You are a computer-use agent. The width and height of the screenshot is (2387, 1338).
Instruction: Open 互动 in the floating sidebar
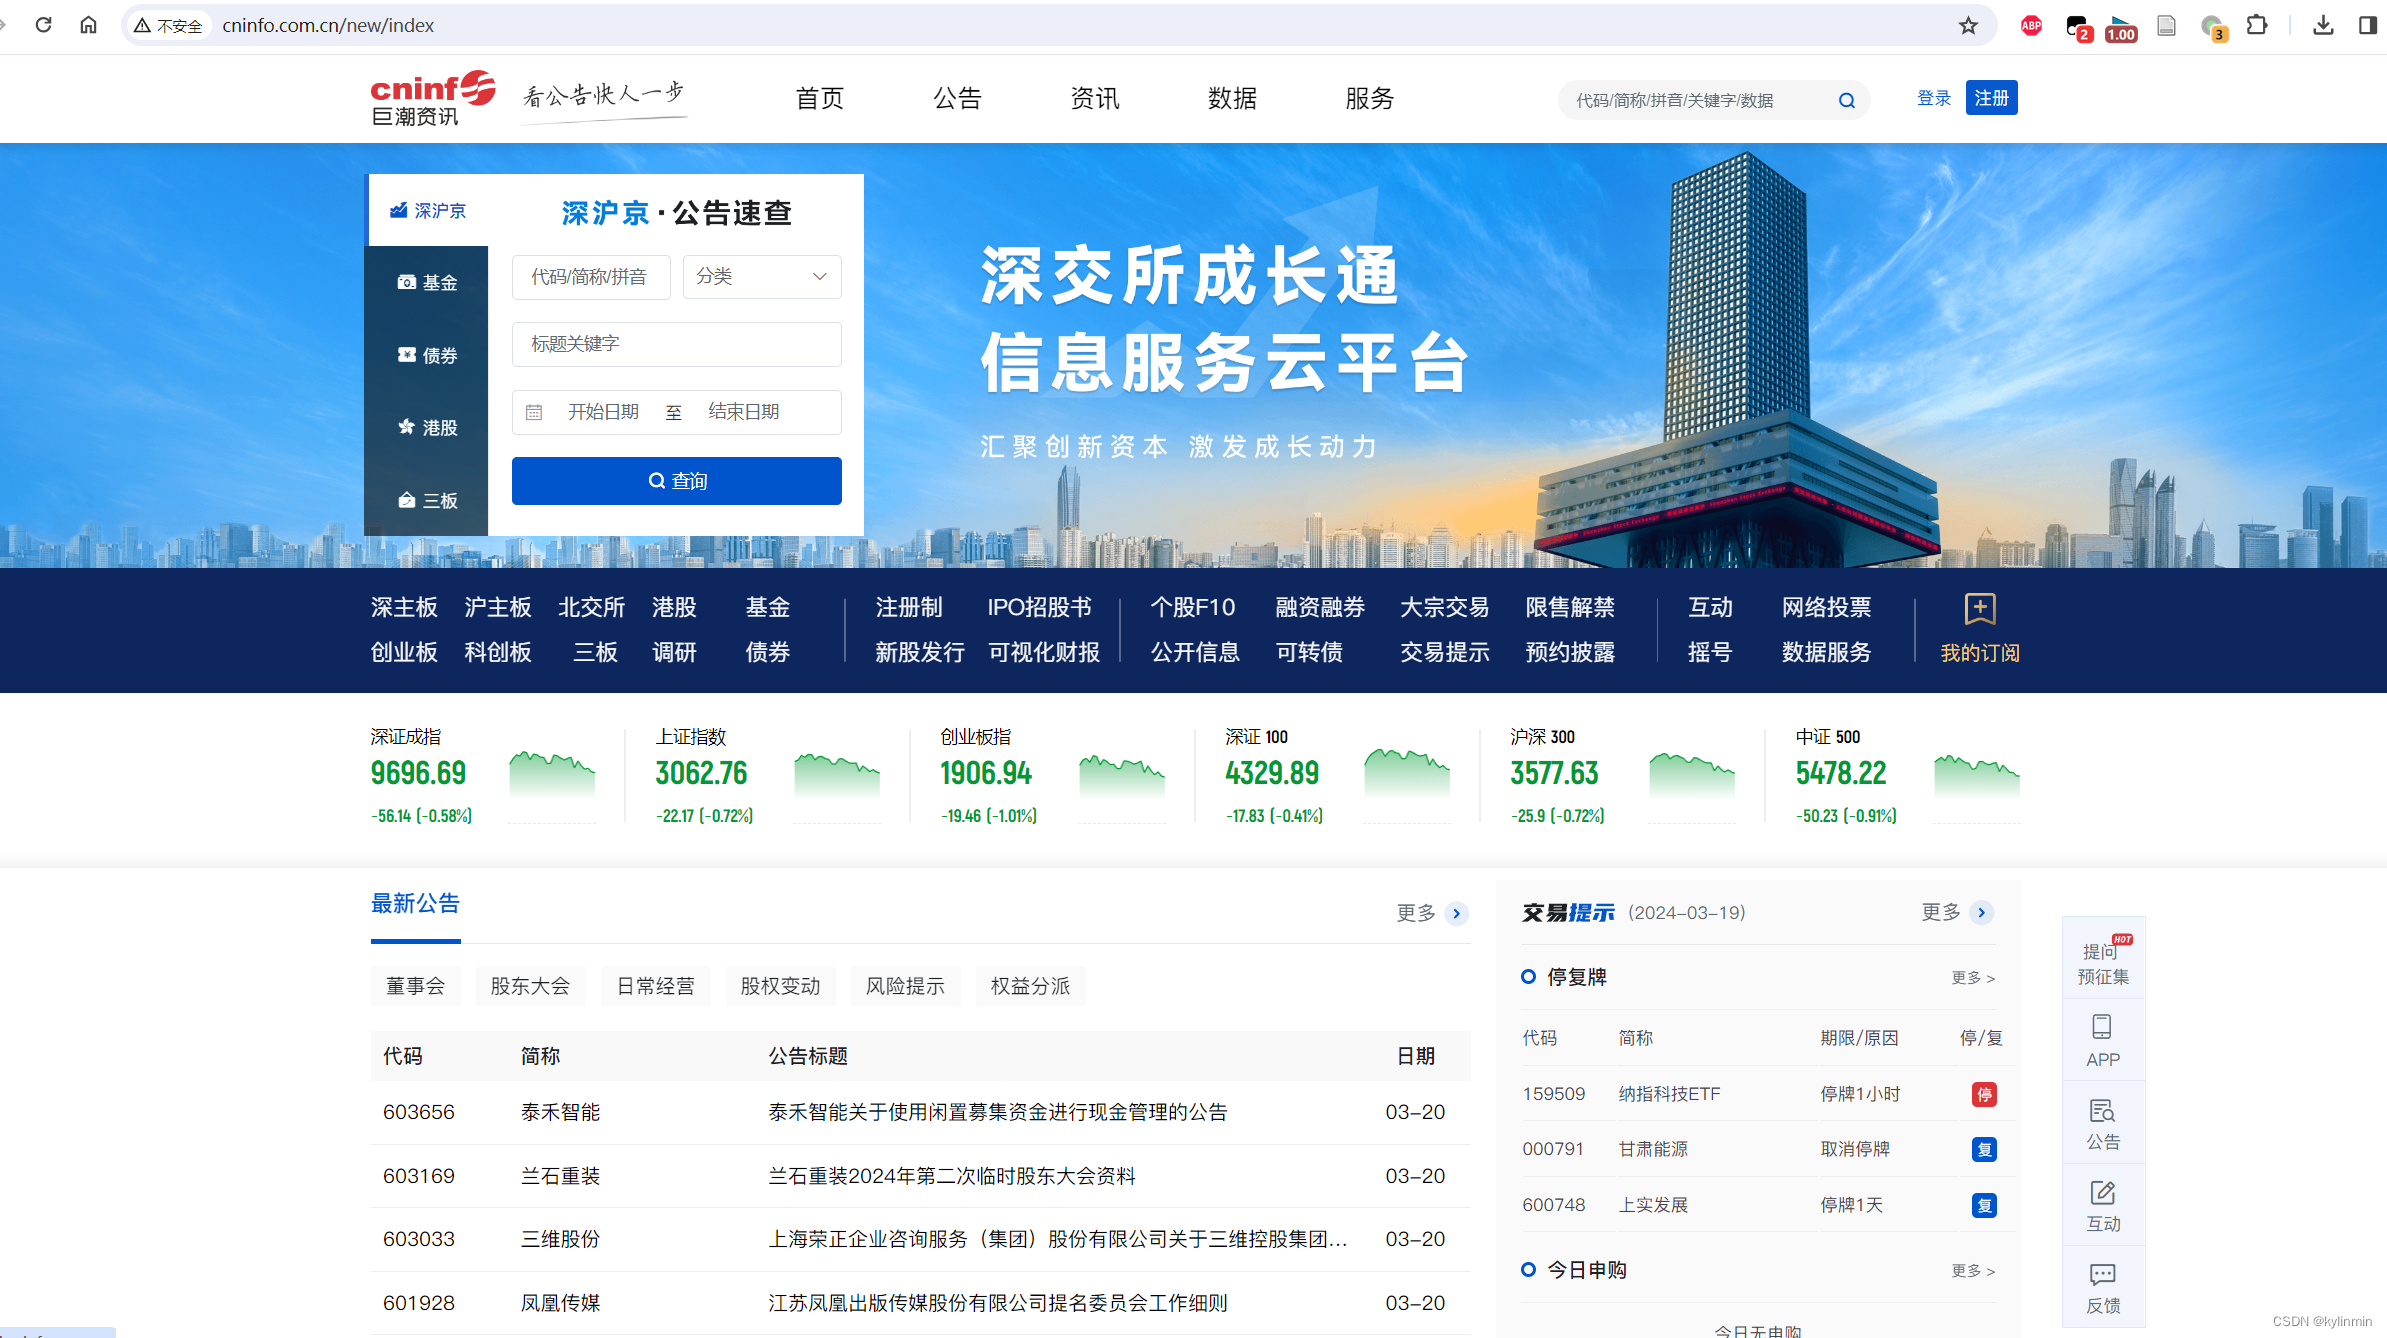pos(2103,1206)
